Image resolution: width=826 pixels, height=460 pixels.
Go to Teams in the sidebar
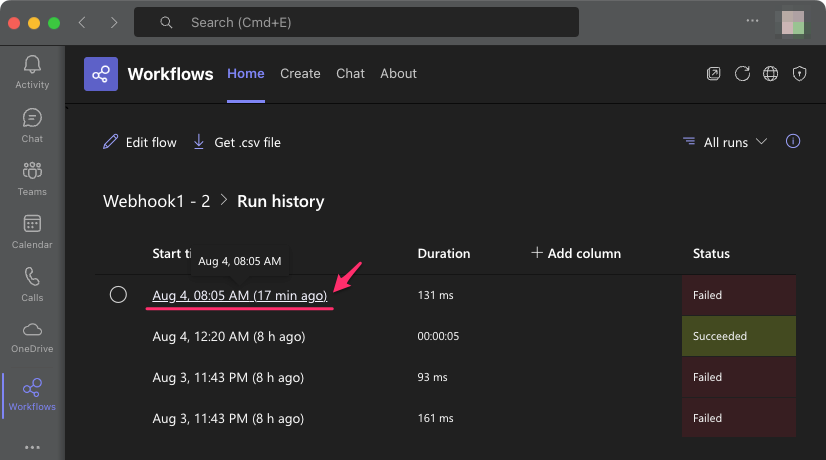pyautogui.click(x=32, y=179)
